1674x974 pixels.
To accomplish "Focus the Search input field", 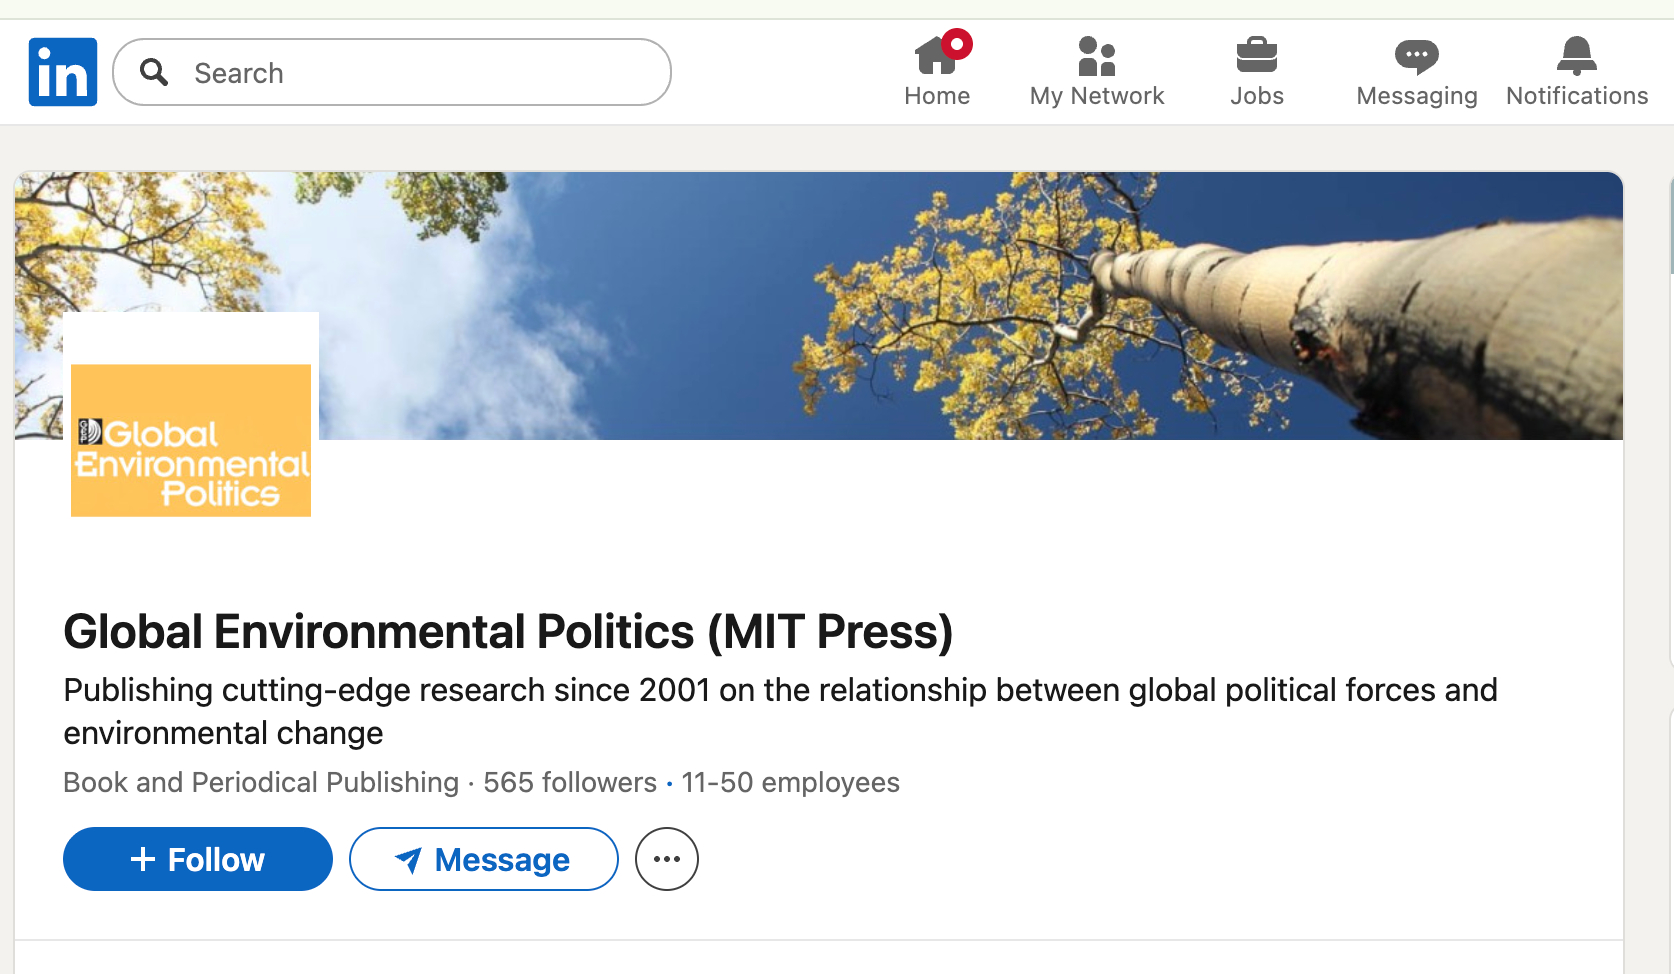I will point(420,72).
